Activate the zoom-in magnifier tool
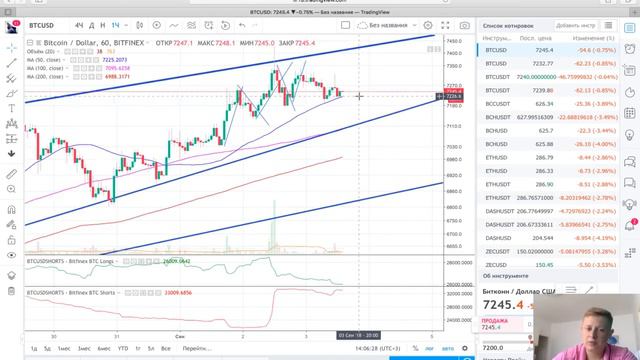640x360 pixels. pyautogui.click(x=11, y=189)
